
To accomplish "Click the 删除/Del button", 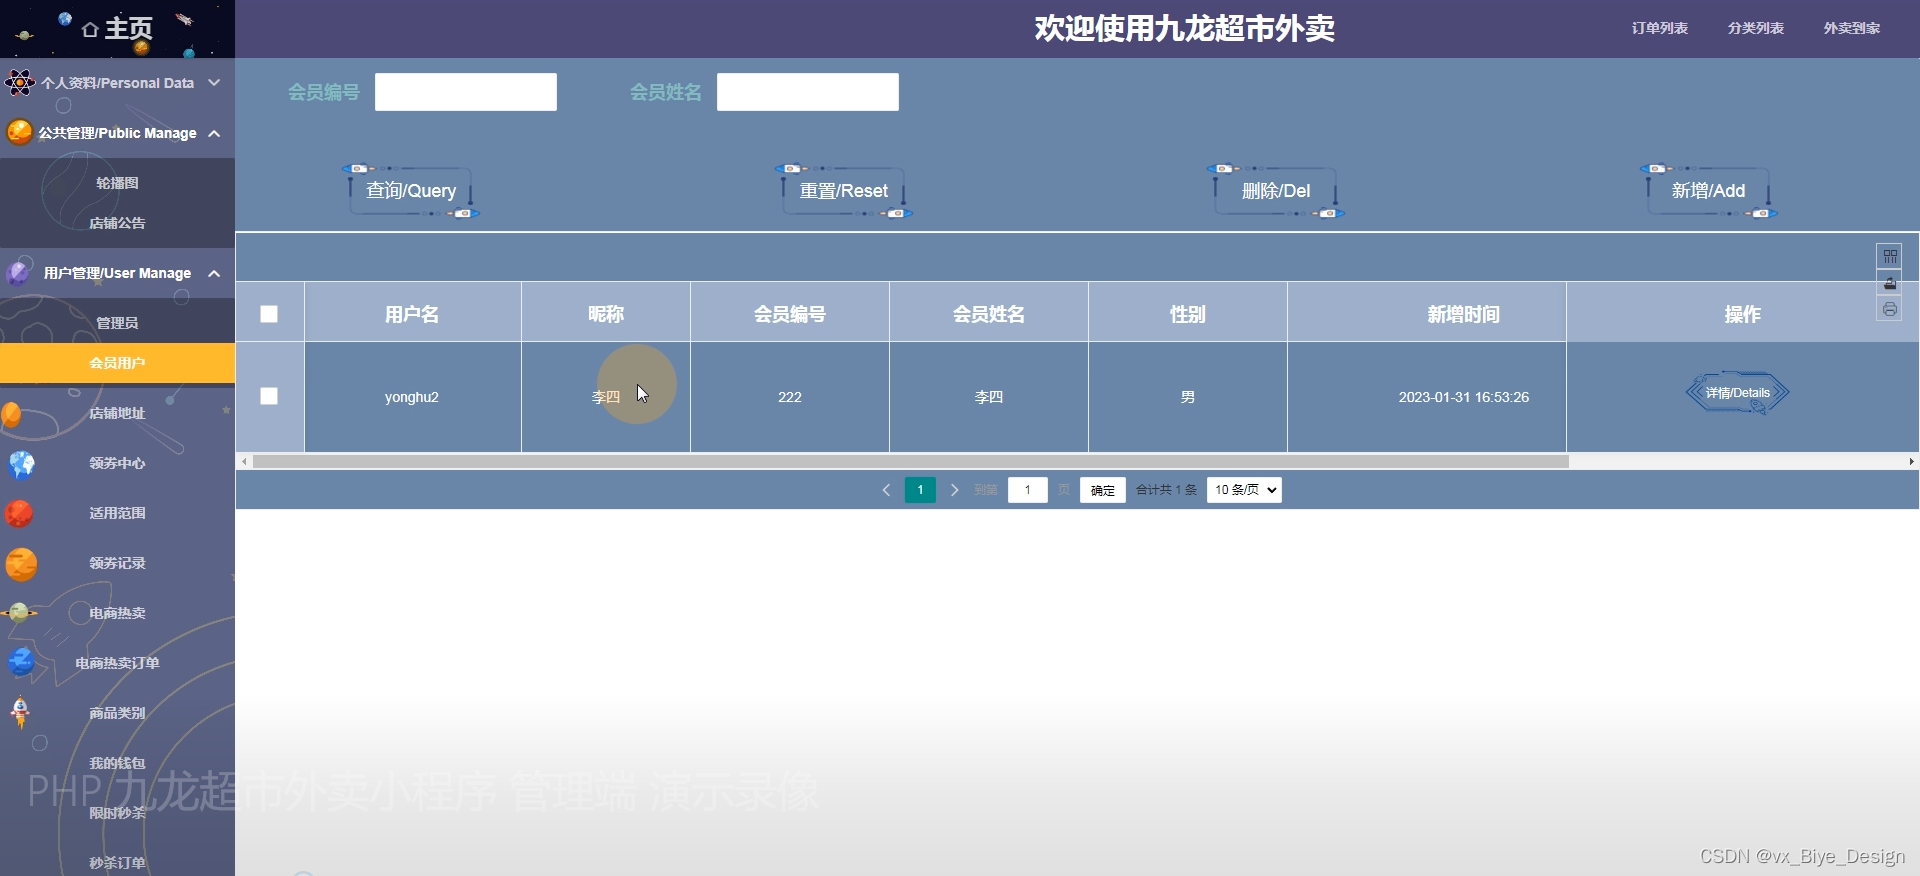I will click(1276, 191).
